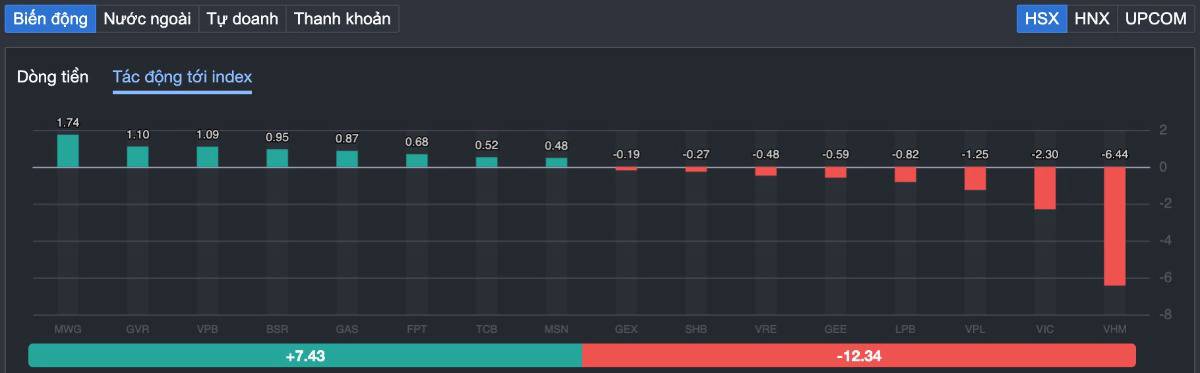Switch to the HNX exchange
This screenshot has height=373, width=1200.
pos(1092,18)
